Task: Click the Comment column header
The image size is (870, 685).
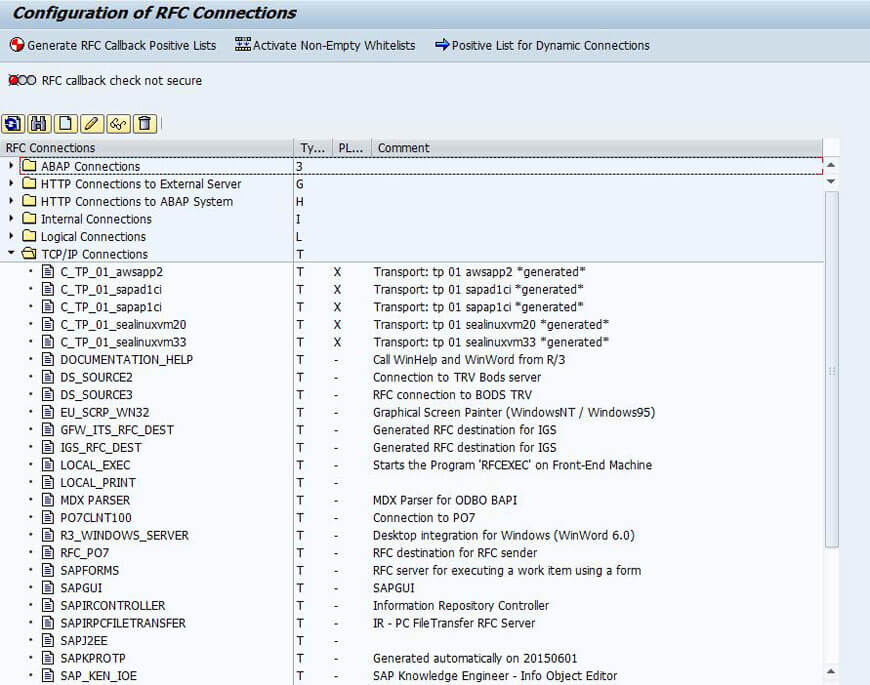Action: (403, 148)
